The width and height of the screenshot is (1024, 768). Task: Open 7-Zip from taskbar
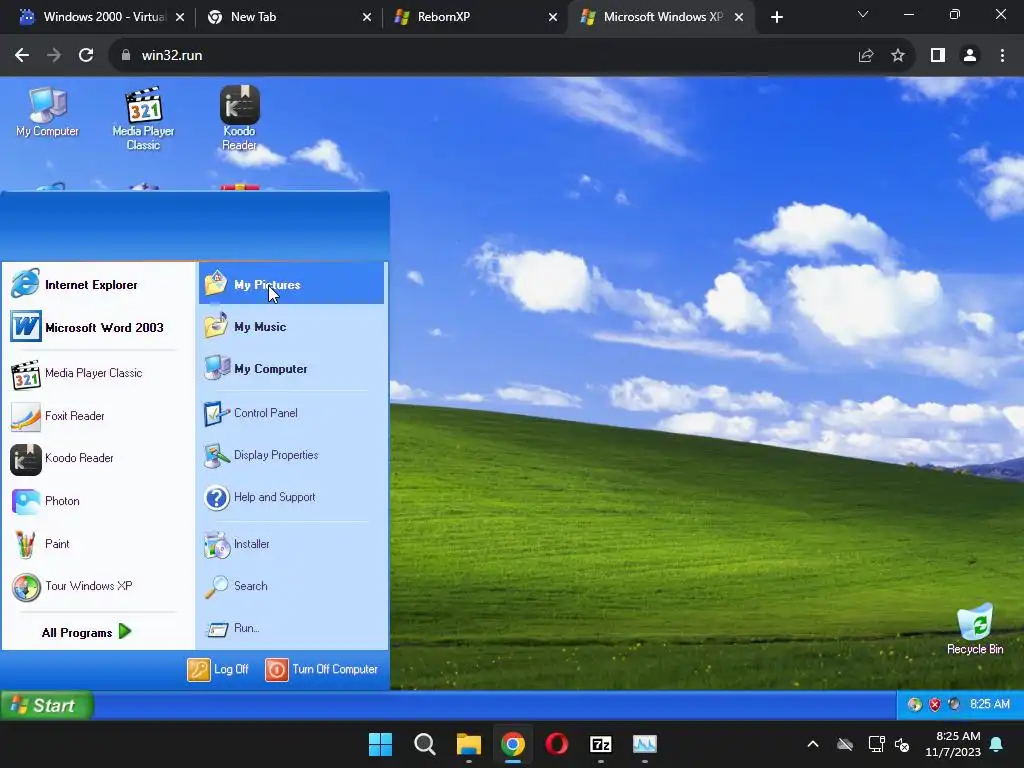point(601,744)
